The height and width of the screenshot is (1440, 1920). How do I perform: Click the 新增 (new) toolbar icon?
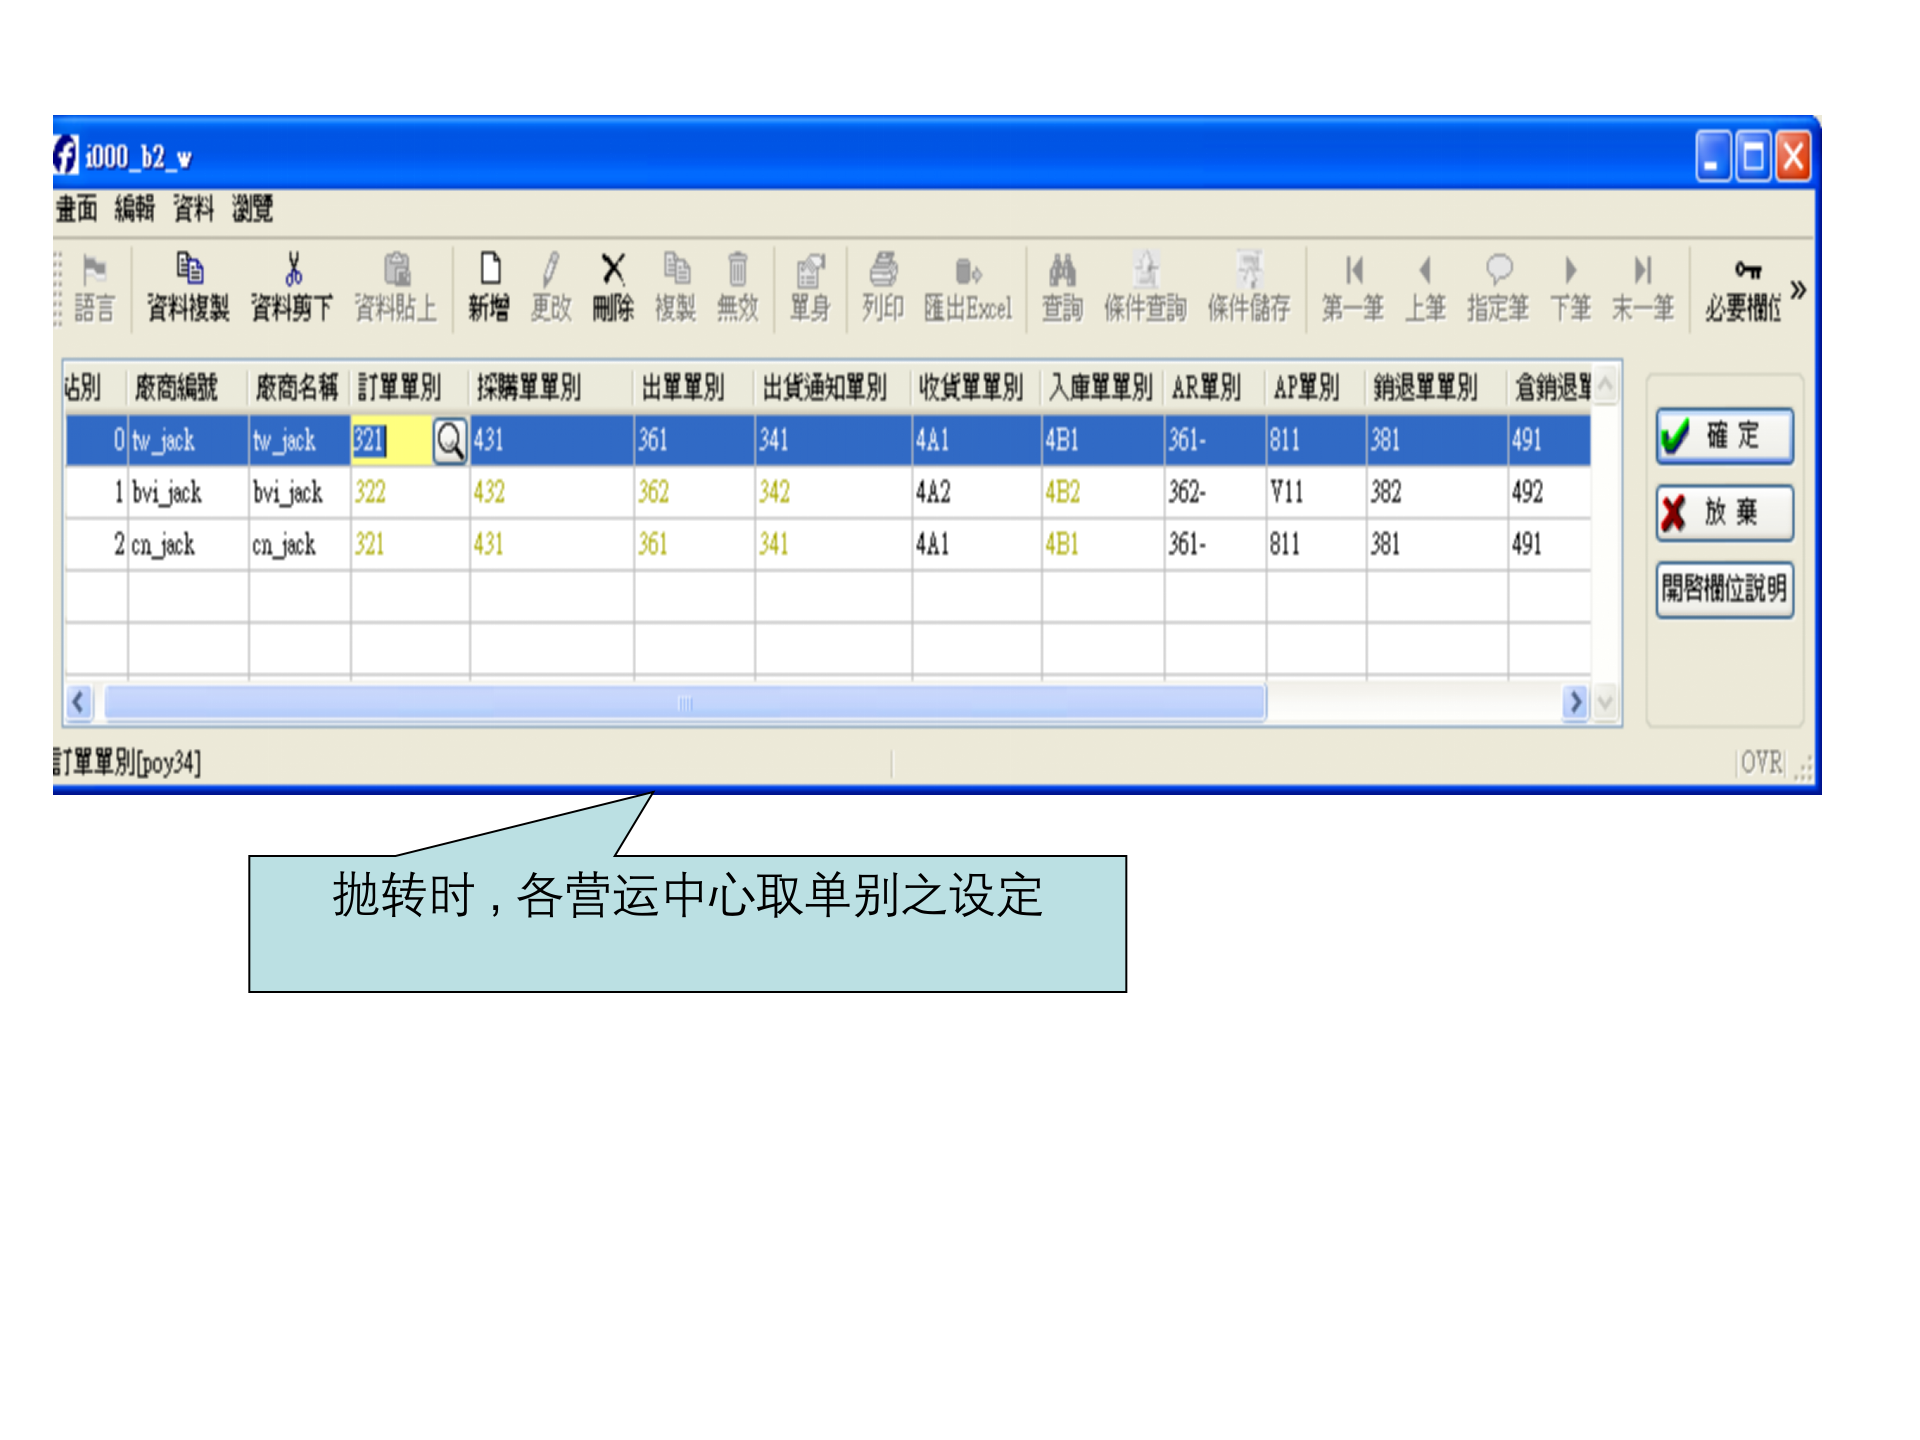pyautogui.click(x=487, y=288)
